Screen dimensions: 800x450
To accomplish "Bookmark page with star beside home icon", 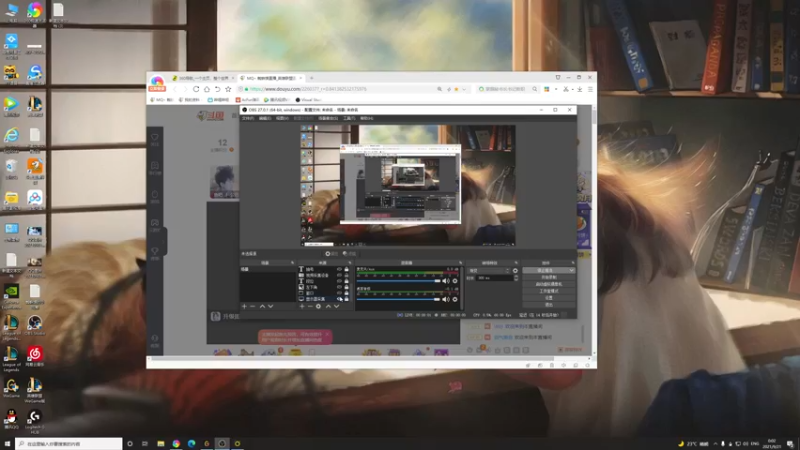I will [x=228, y=89].
